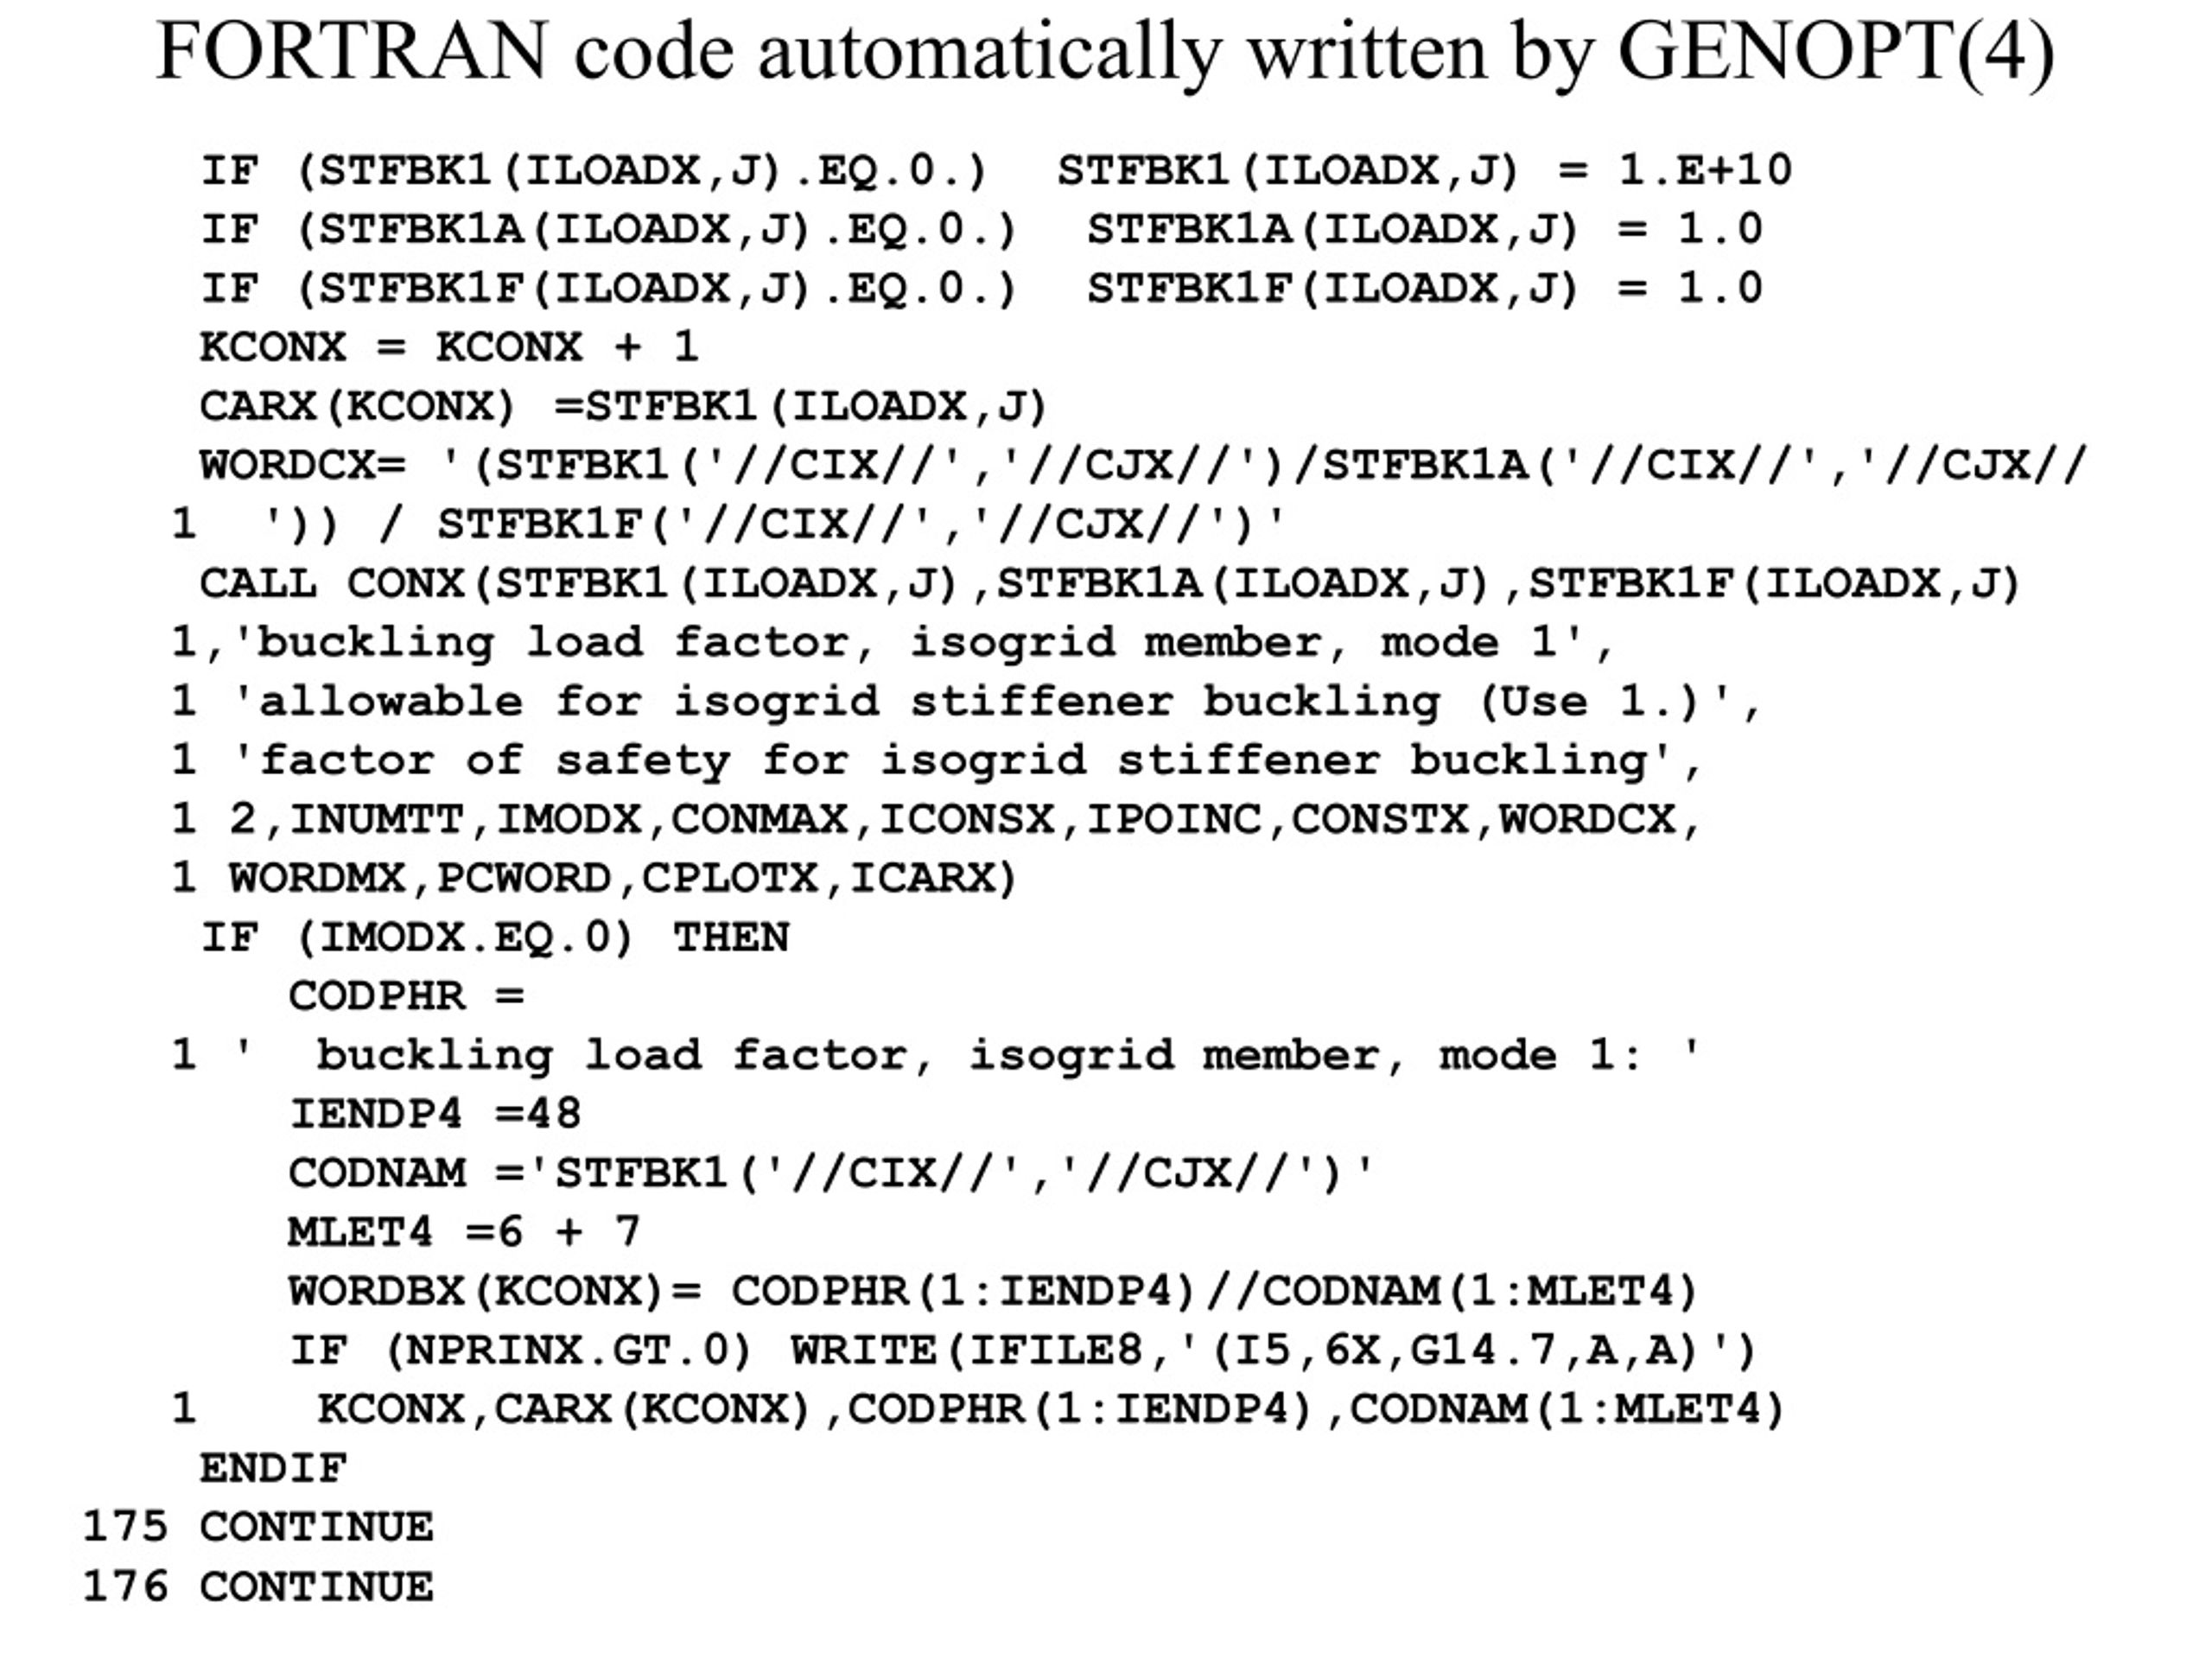The width and height of the screenshot is (2212, 1659).
Task: Click the '176 CONTINUE' line
Action: pos(258,1587)
